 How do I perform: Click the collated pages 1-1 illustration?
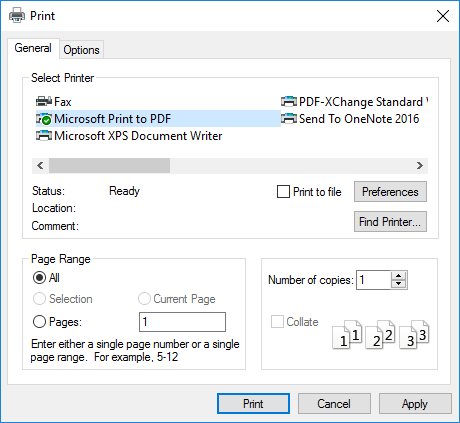[347, 334]
